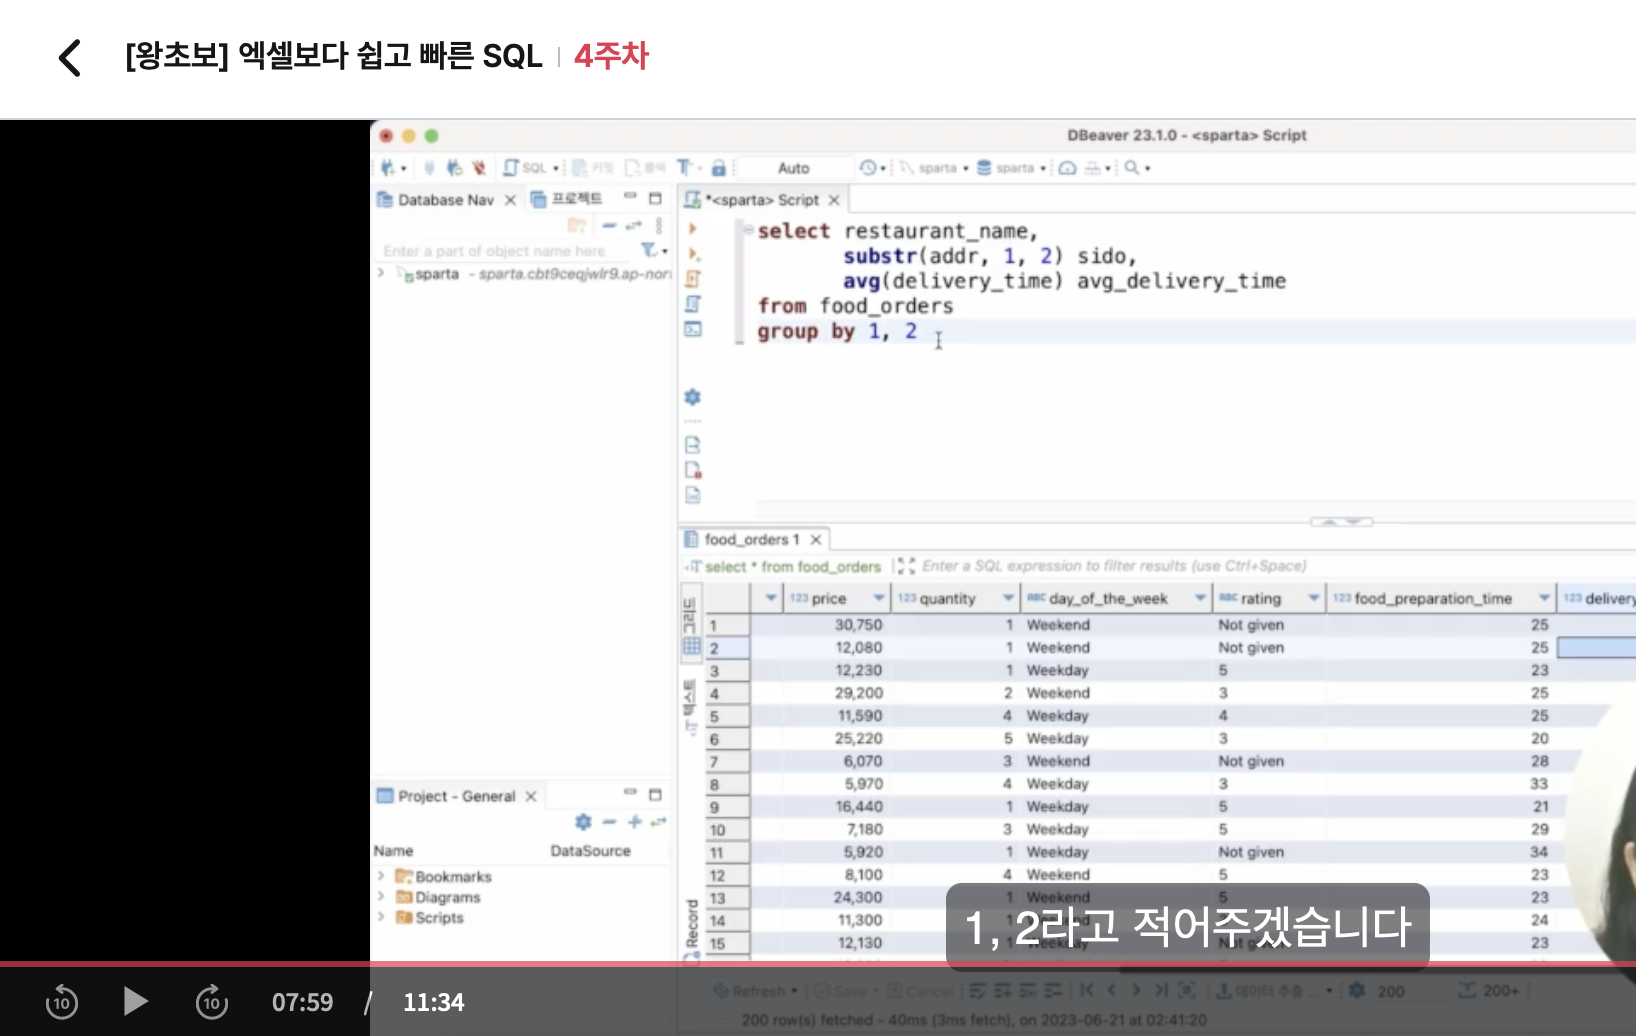1636x1036 pixels.
Task: Select the <sparta> Script editor tab
Action: click(x=762, y=200)
